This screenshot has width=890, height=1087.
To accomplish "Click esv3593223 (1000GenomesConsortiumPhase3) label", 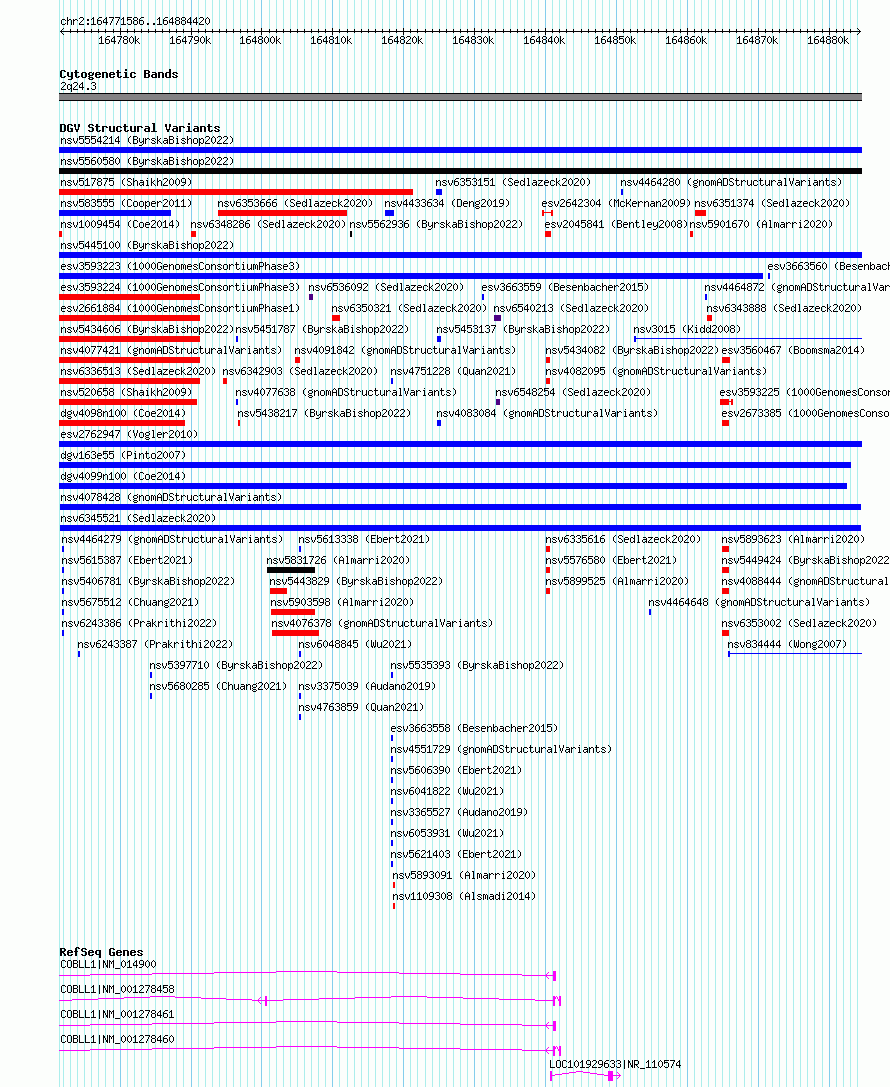I will pyautogui.click(x=180, y=266).
